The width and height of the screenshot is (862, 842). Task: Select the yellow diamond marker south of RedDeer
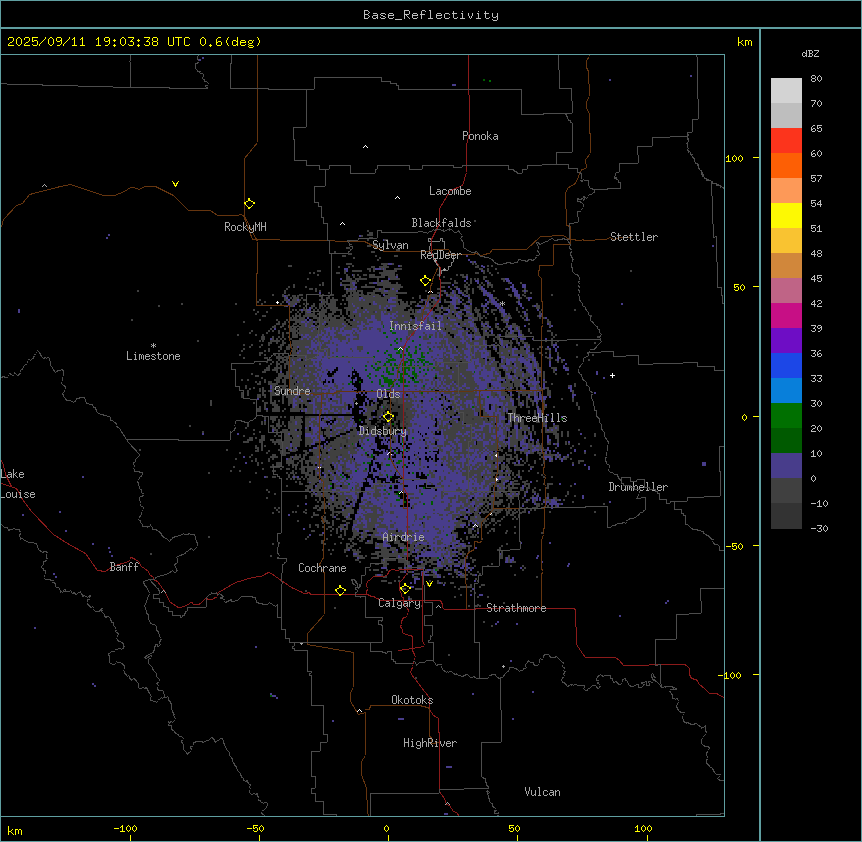coord(426,281)
